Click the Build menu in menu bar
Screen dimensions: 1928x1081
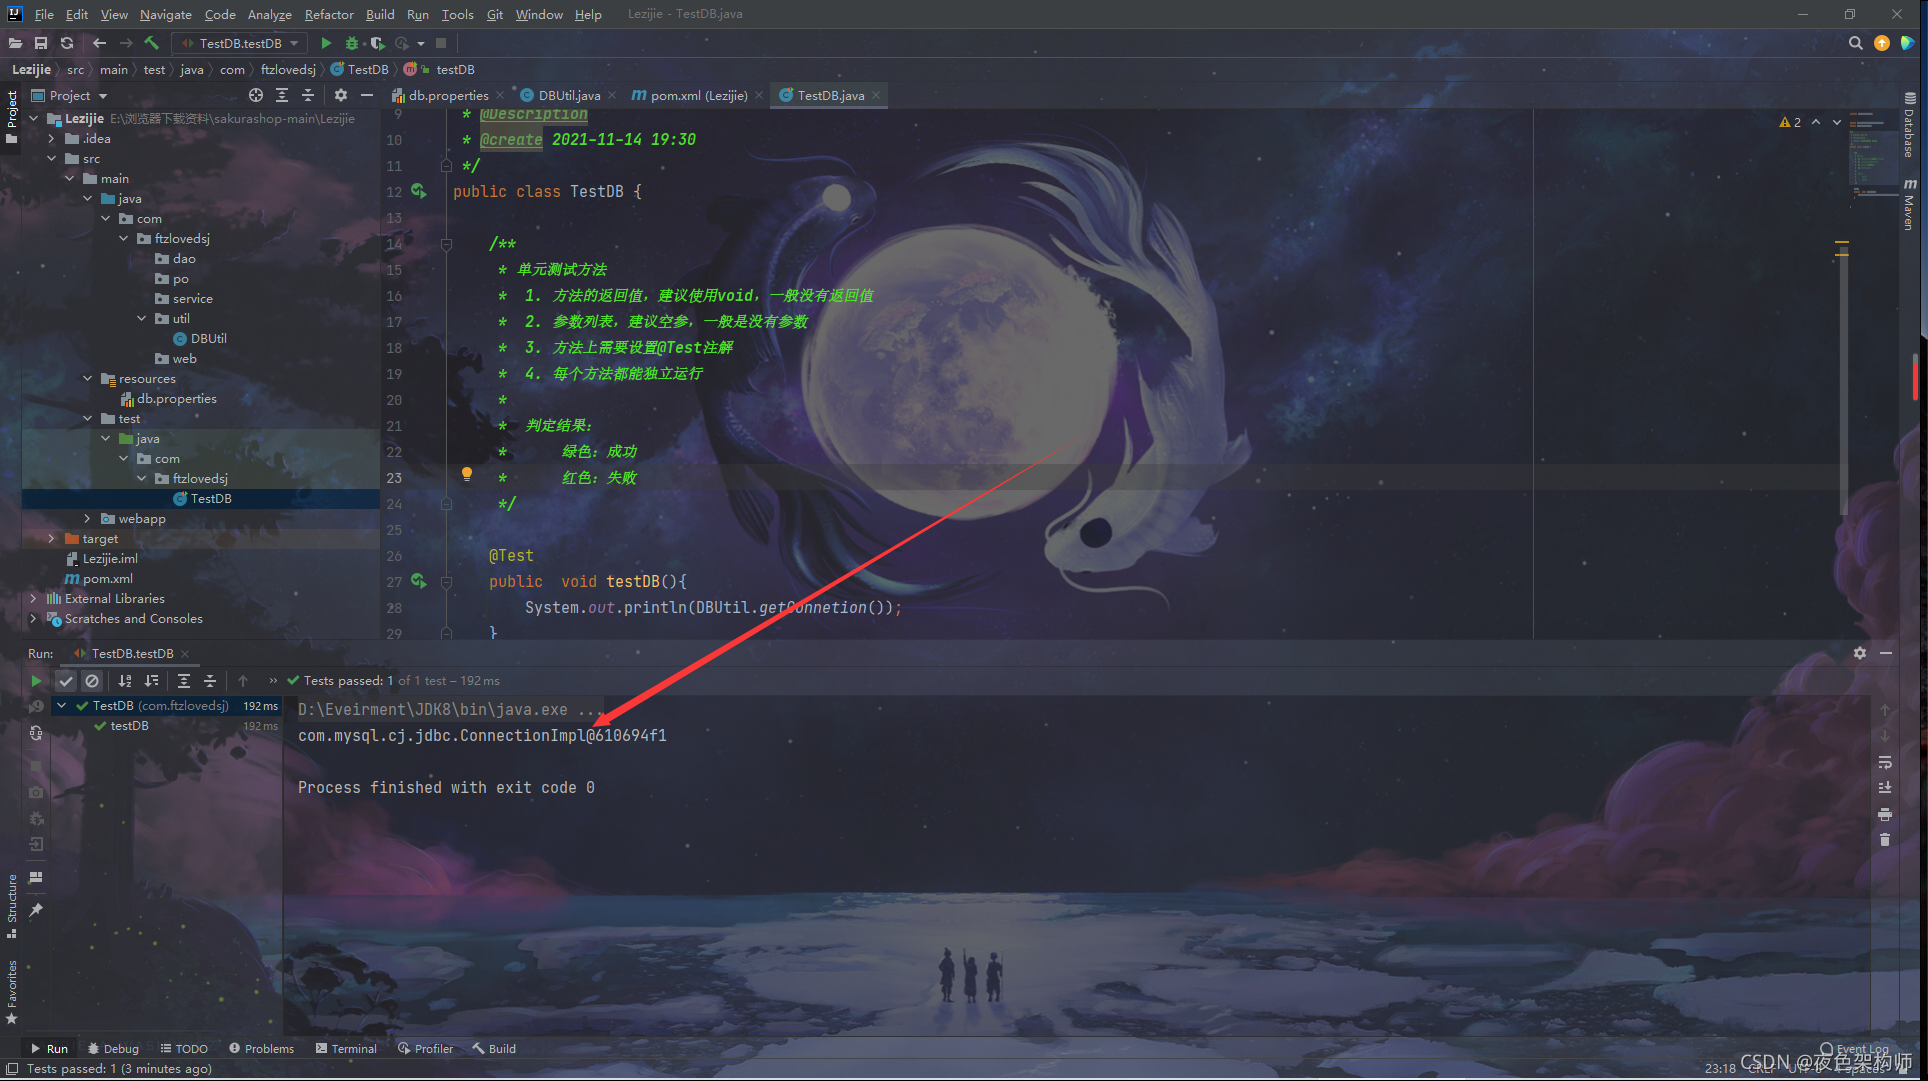click(x=379, y=13)
